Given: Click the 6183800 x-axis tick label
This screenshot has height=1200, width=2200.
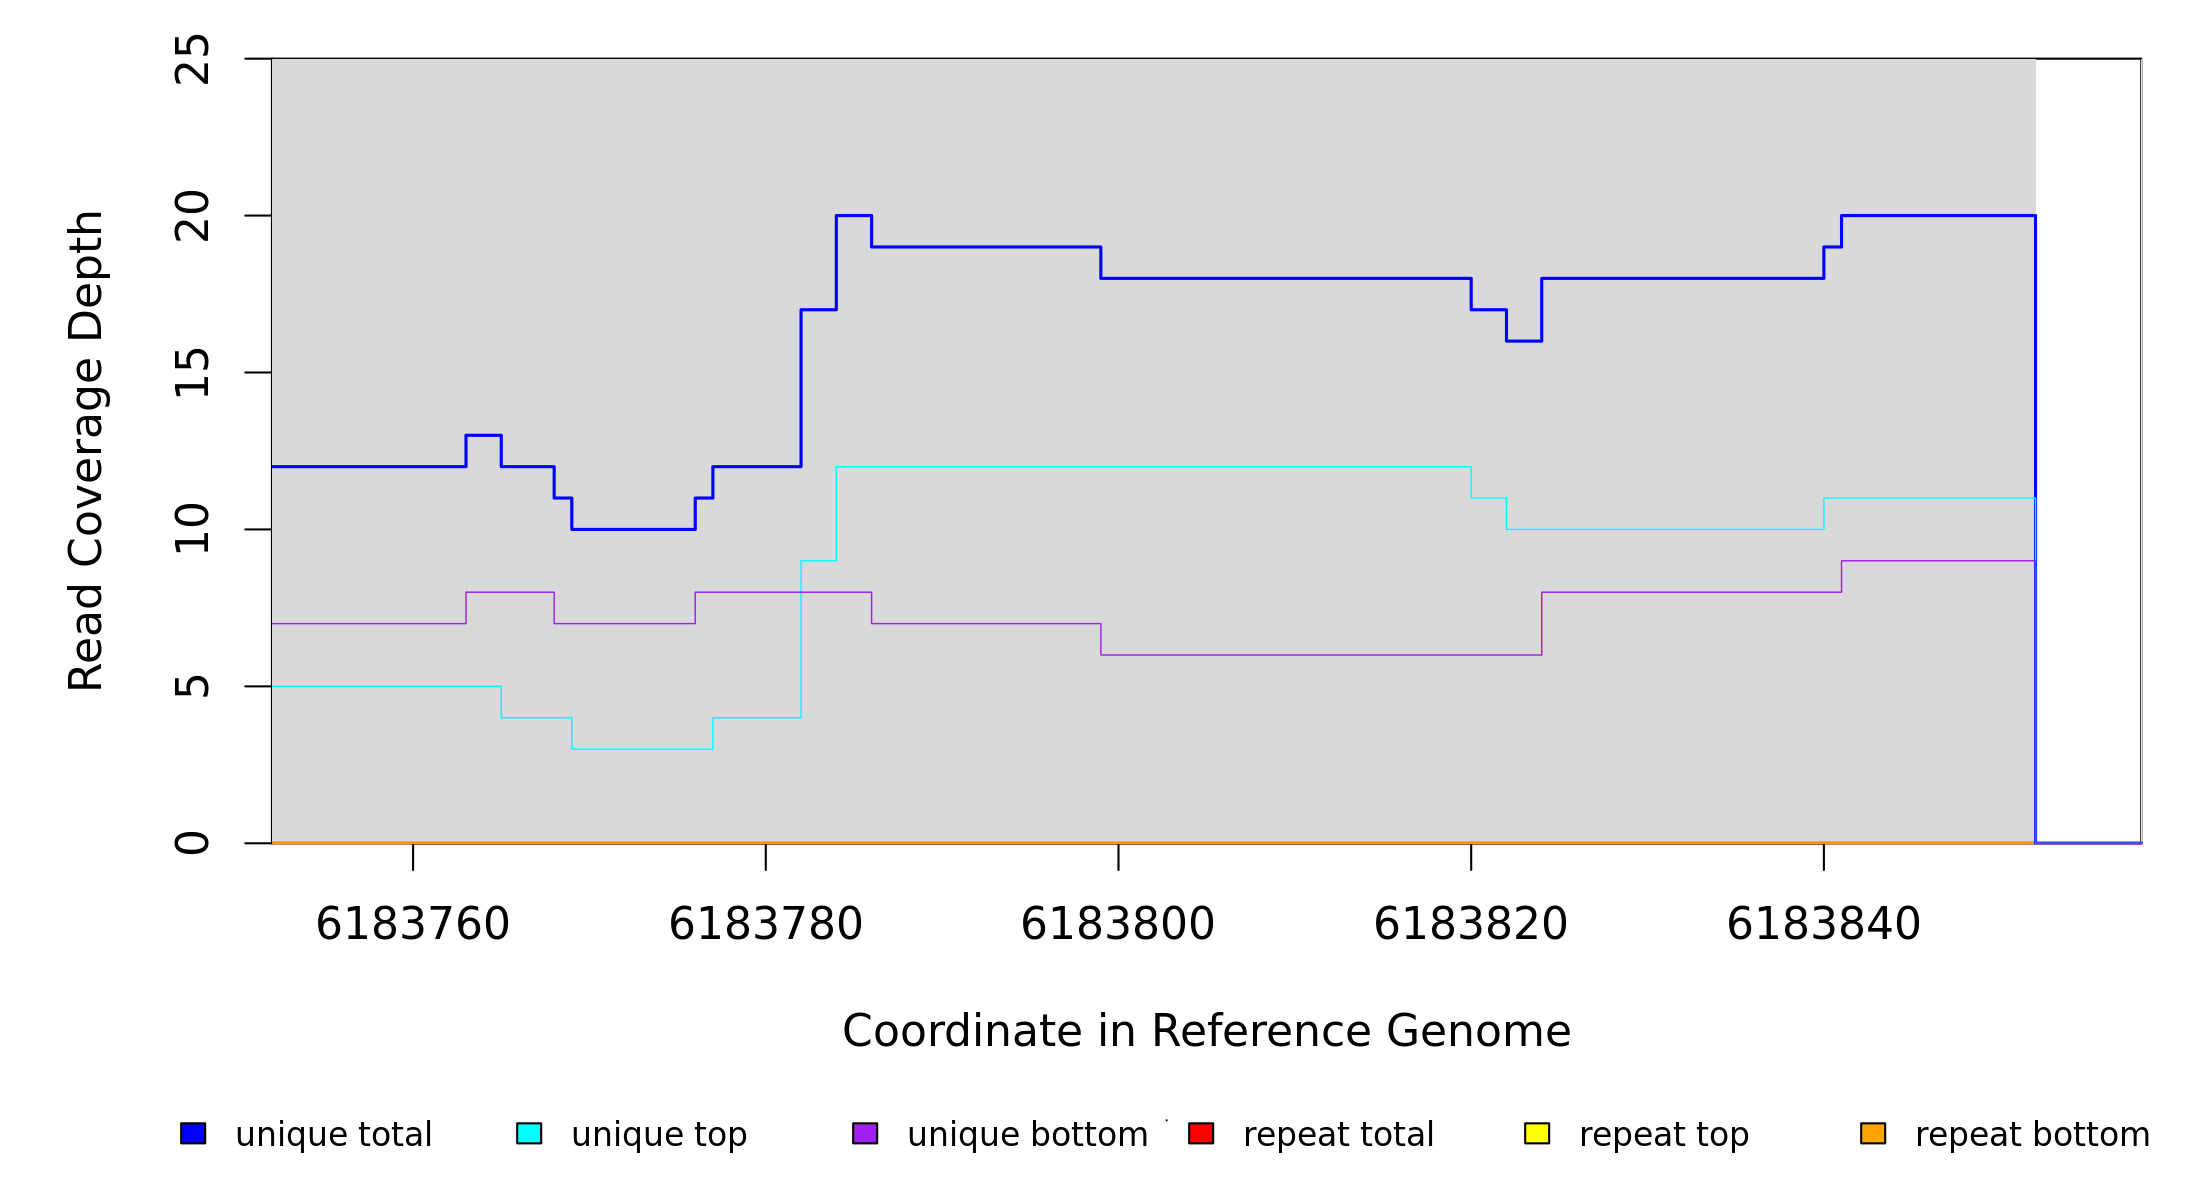Looking at the screenshot, I should [1118, 924].
